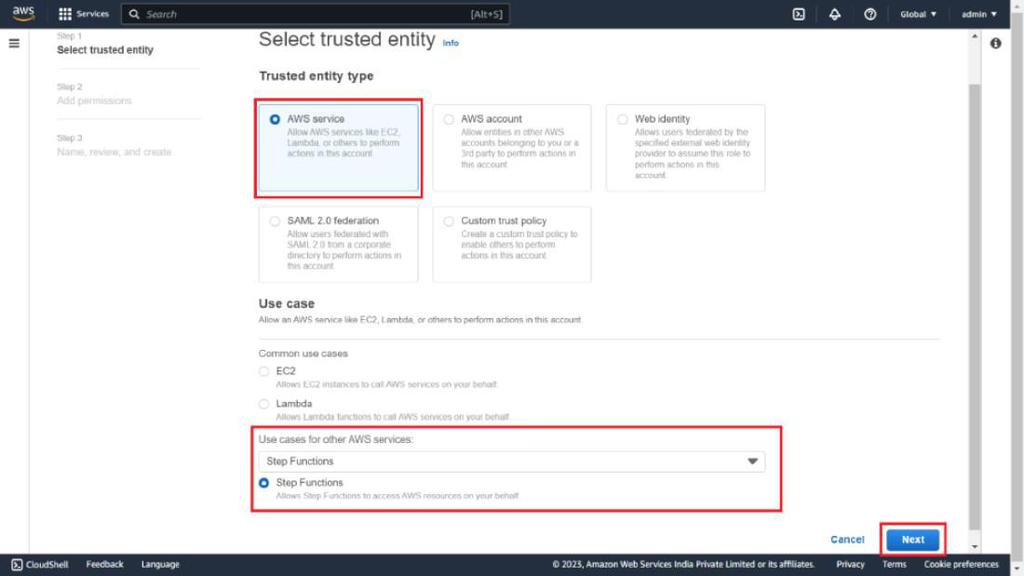
Task: Expand the hamburger navigation menu
Action: [14, 44]
